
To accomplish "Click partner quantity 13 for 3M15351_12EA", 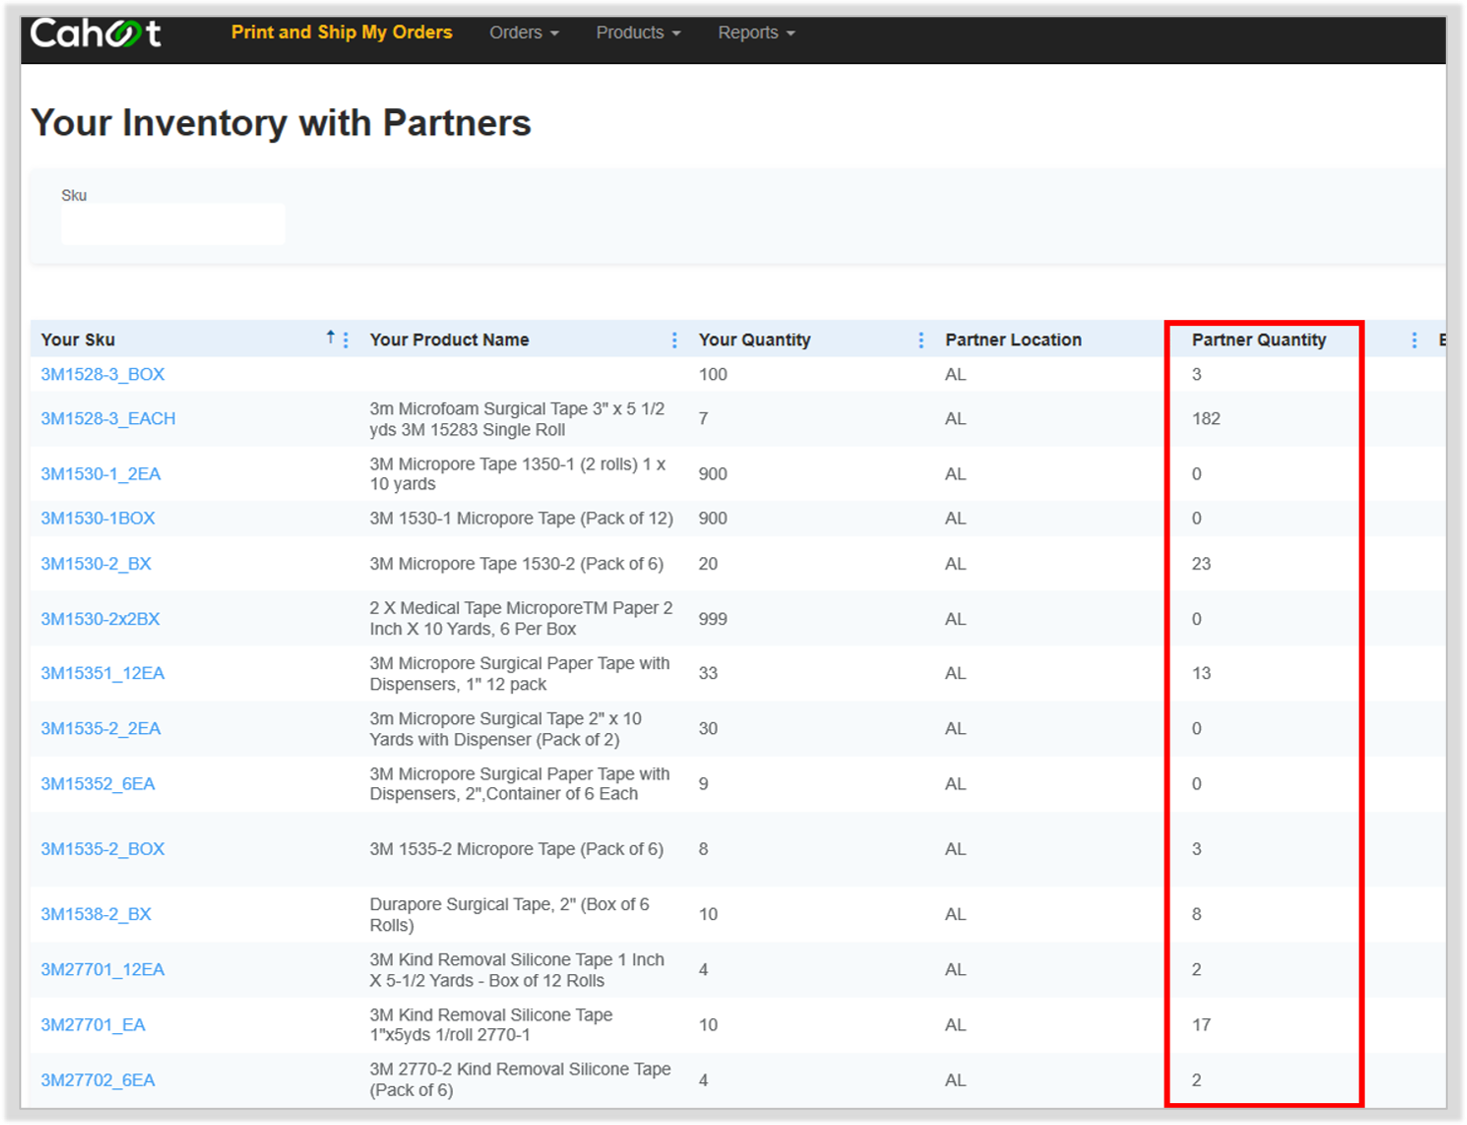I will (1201, 673).
